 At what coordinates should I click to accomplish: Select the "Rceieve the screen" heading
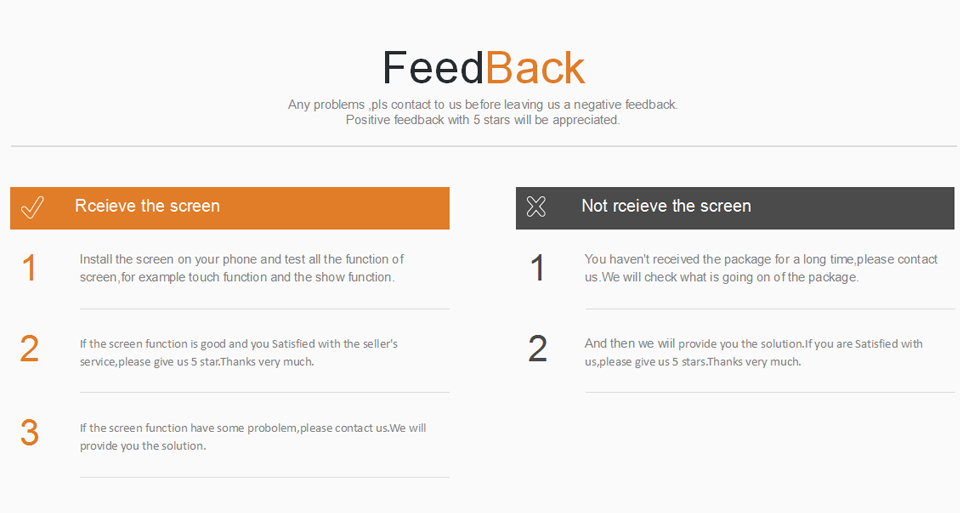click(x=147, y=206)
